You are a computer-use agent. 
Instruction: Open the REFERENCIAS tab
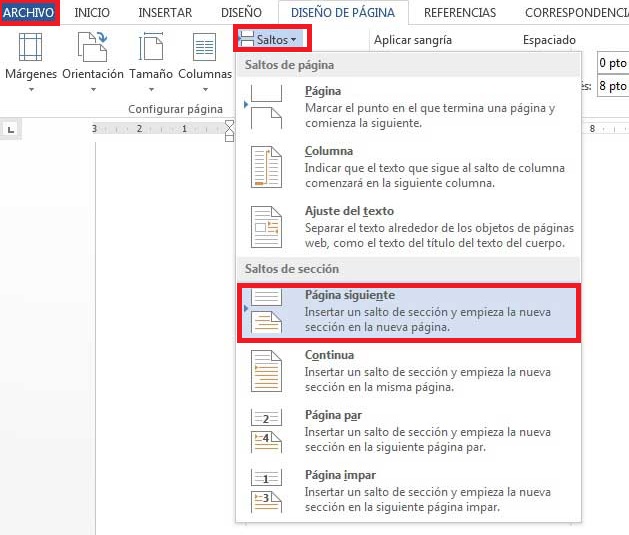(460, 12)
